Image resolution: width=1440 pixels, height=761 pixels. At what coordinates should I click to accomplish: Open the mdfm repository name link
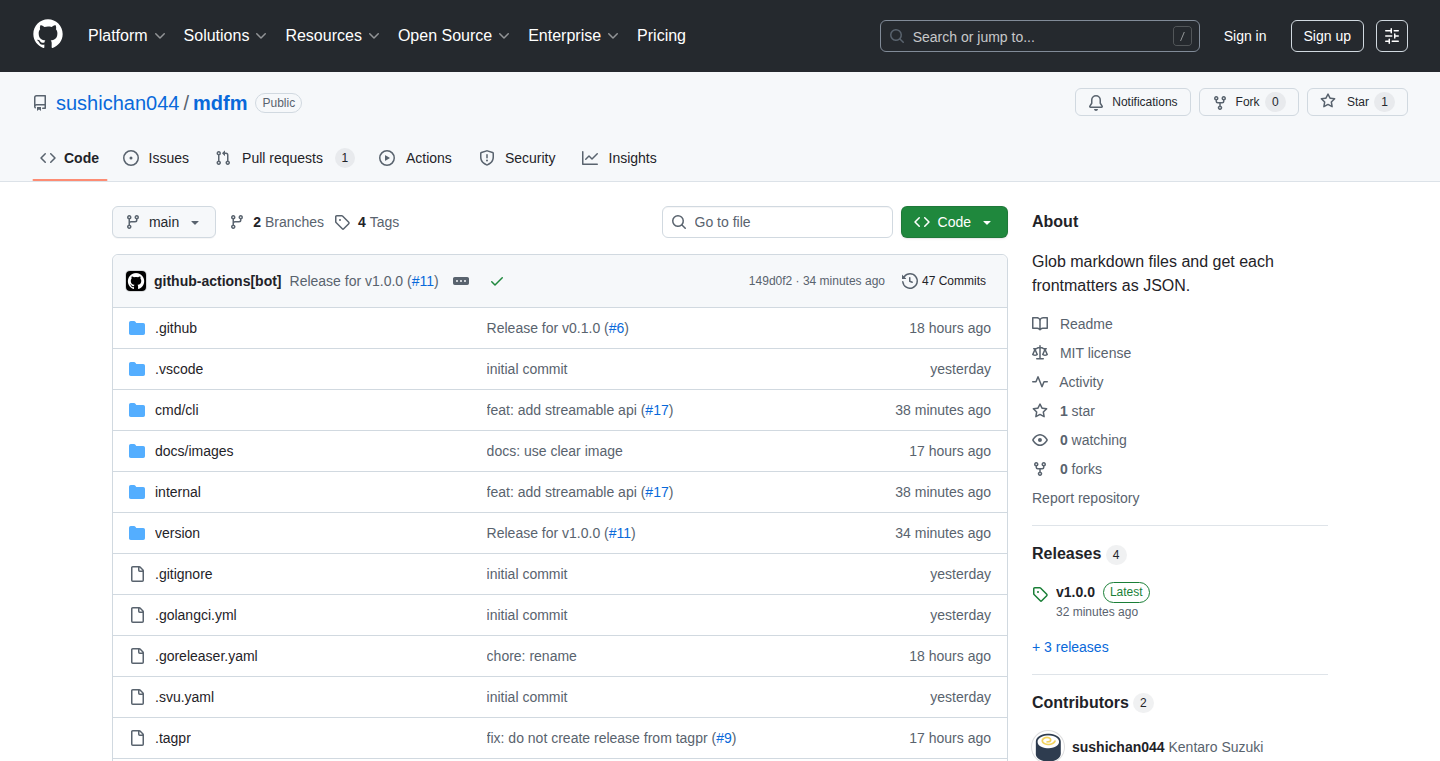point(220,103)
